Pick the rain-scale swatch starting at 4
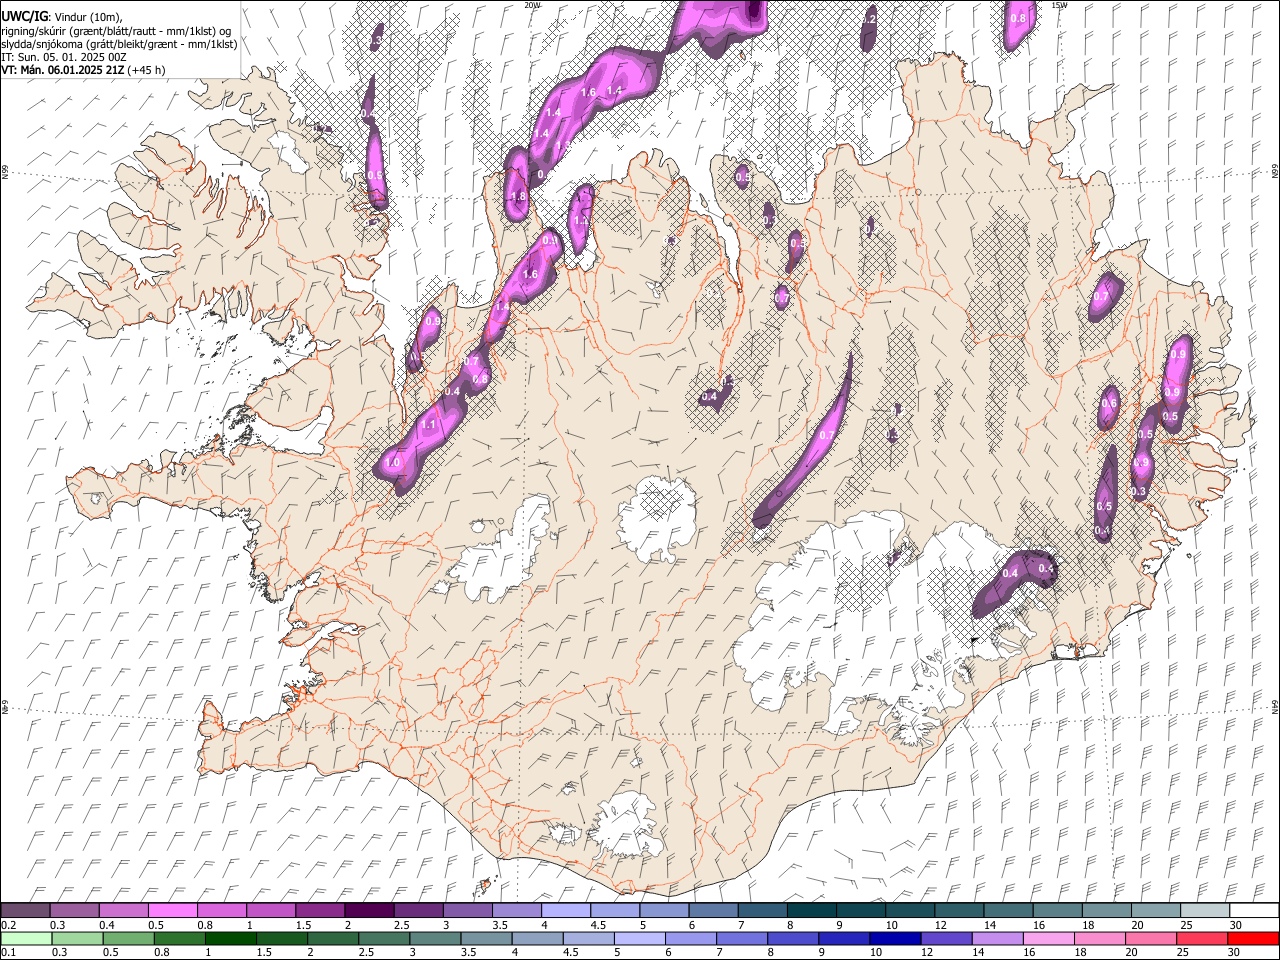This screenshot has width=1280, height=960. (x=537, y=938)
